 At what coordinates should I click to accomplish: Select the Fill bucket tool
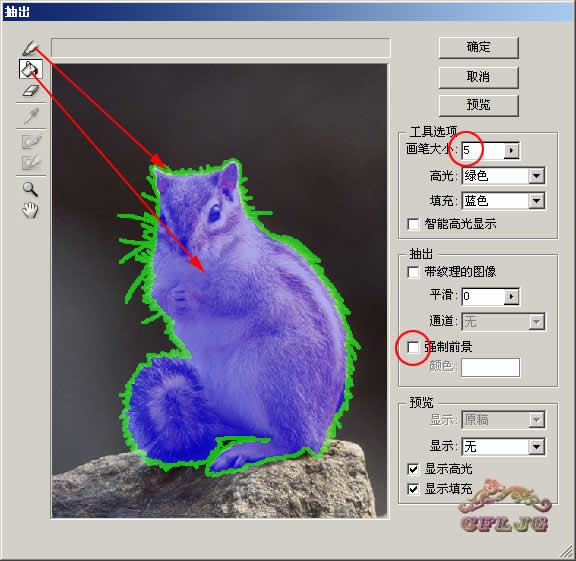[30, 69]
